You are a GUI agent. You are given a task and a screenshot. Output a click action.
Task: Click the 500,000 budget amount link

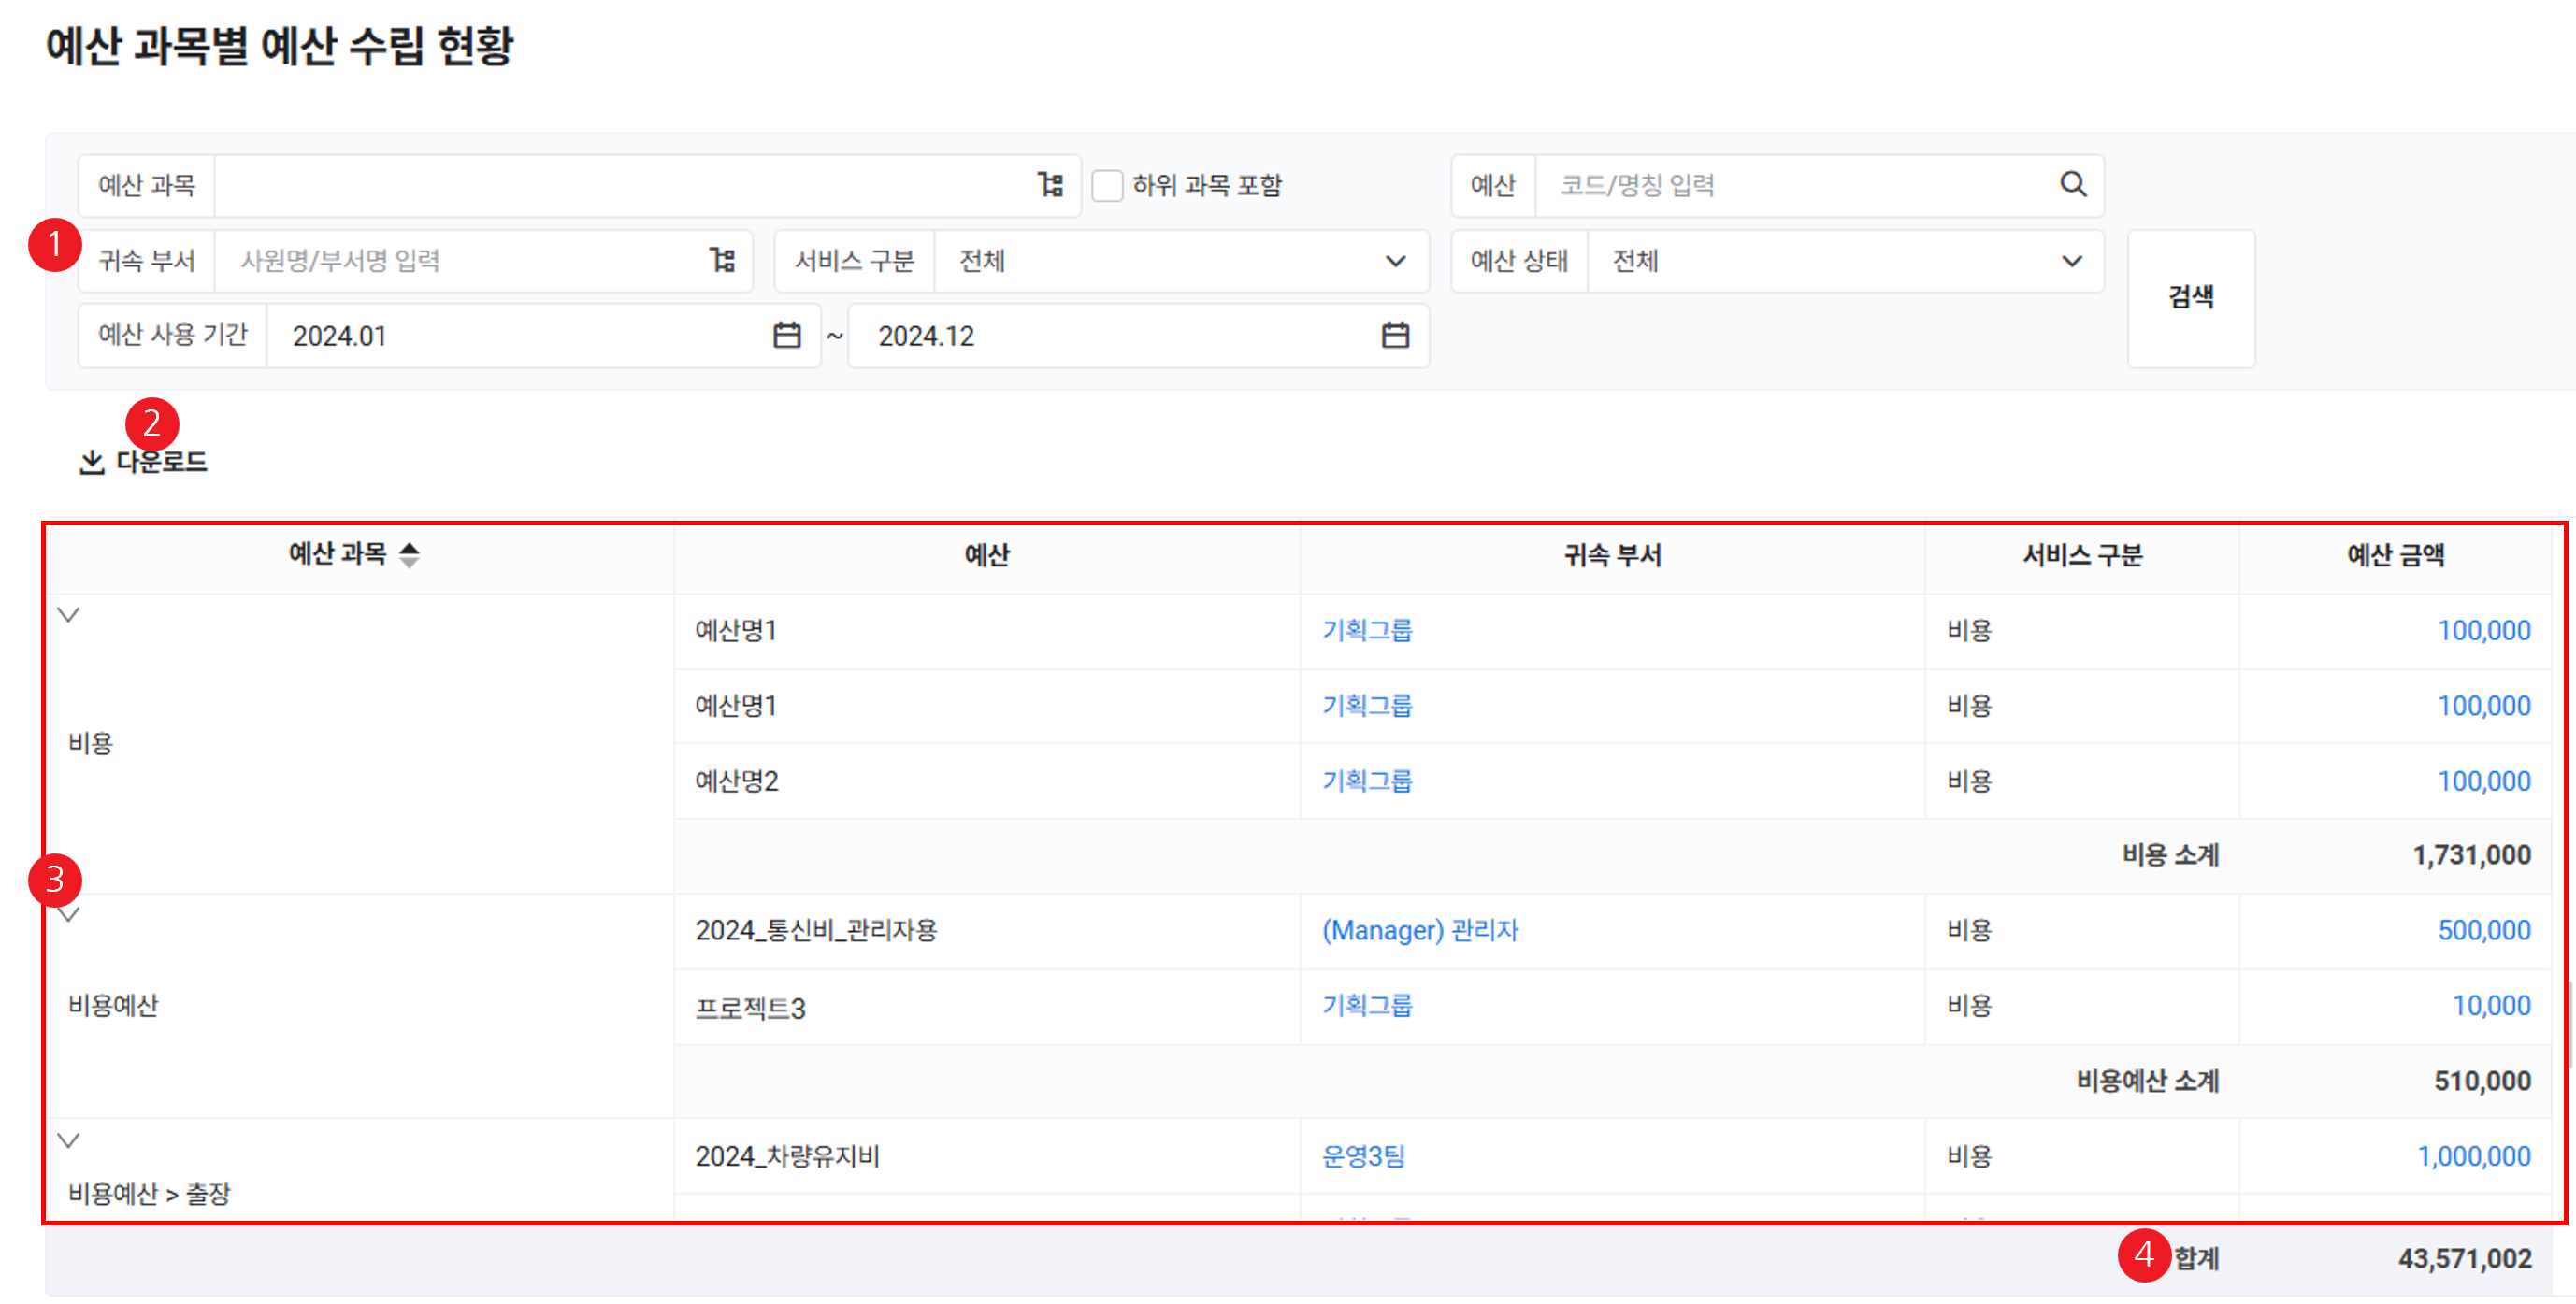point(2483,931)
